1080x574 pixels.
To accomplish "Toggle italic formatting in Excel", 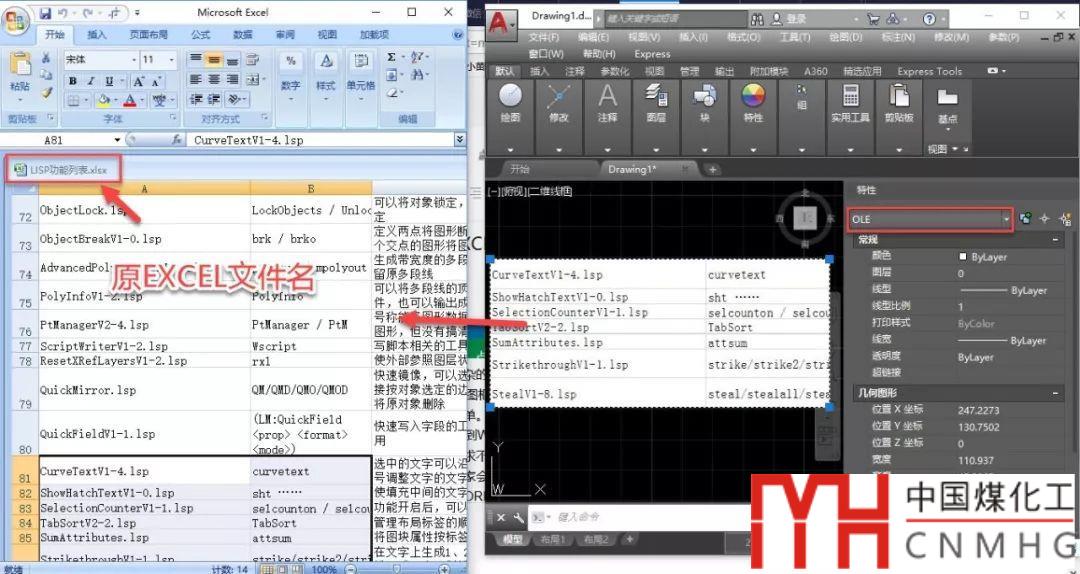I will (90, 81).
